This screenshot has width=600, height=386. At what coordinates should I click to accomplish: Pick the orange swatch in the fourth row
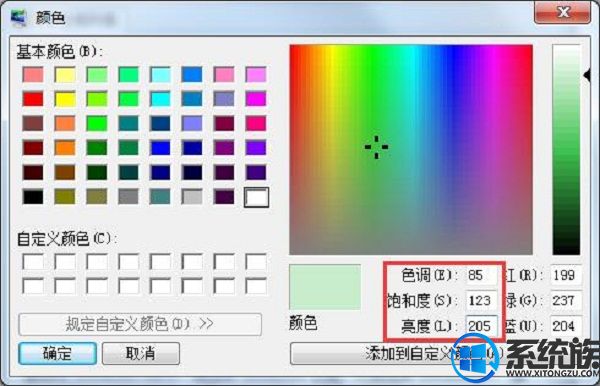pyautogui.click(x=65, y=148)
